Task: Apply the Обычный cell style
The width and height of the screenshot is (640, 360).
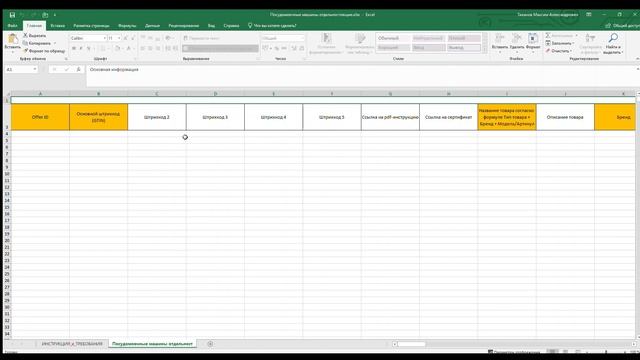Action: click(x=393, y=38)
